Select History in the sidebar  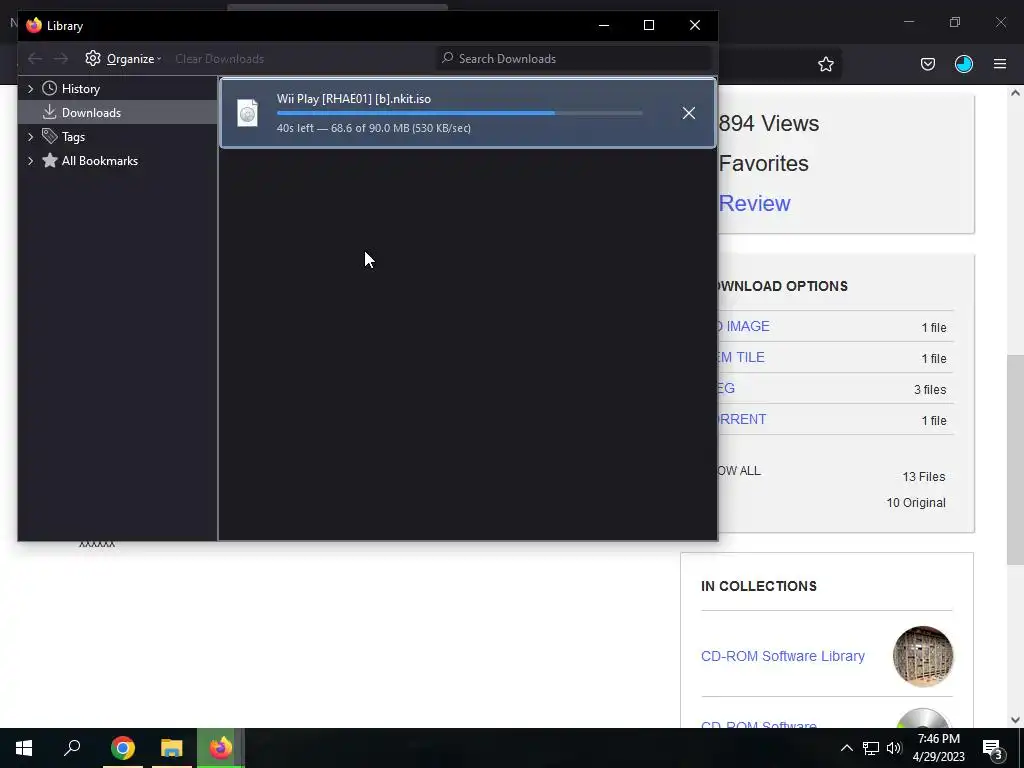tap(80, 89)
